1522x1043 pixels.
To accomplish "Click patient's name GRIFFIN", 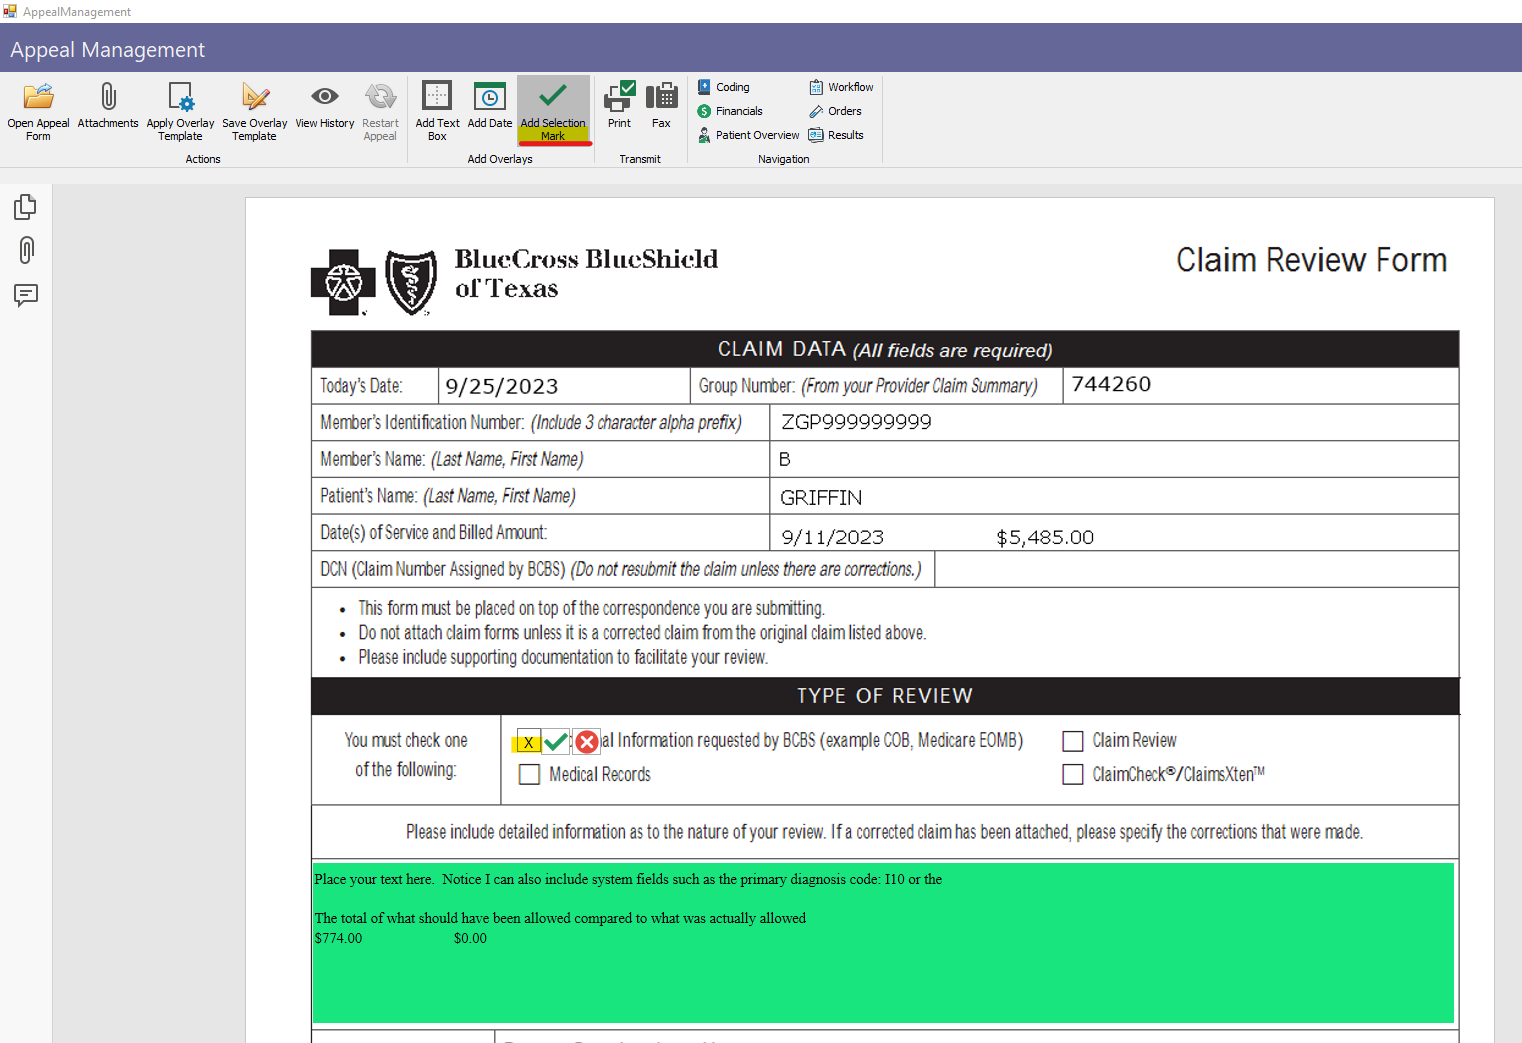I will point(821,498).
